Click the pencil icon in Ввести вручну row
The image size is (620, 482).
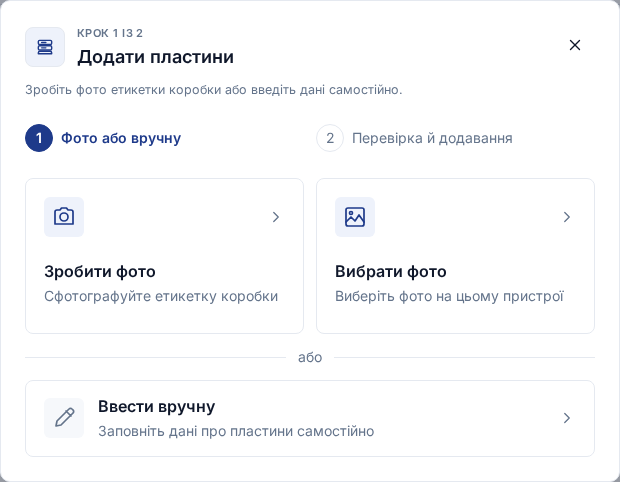(64, 418)
